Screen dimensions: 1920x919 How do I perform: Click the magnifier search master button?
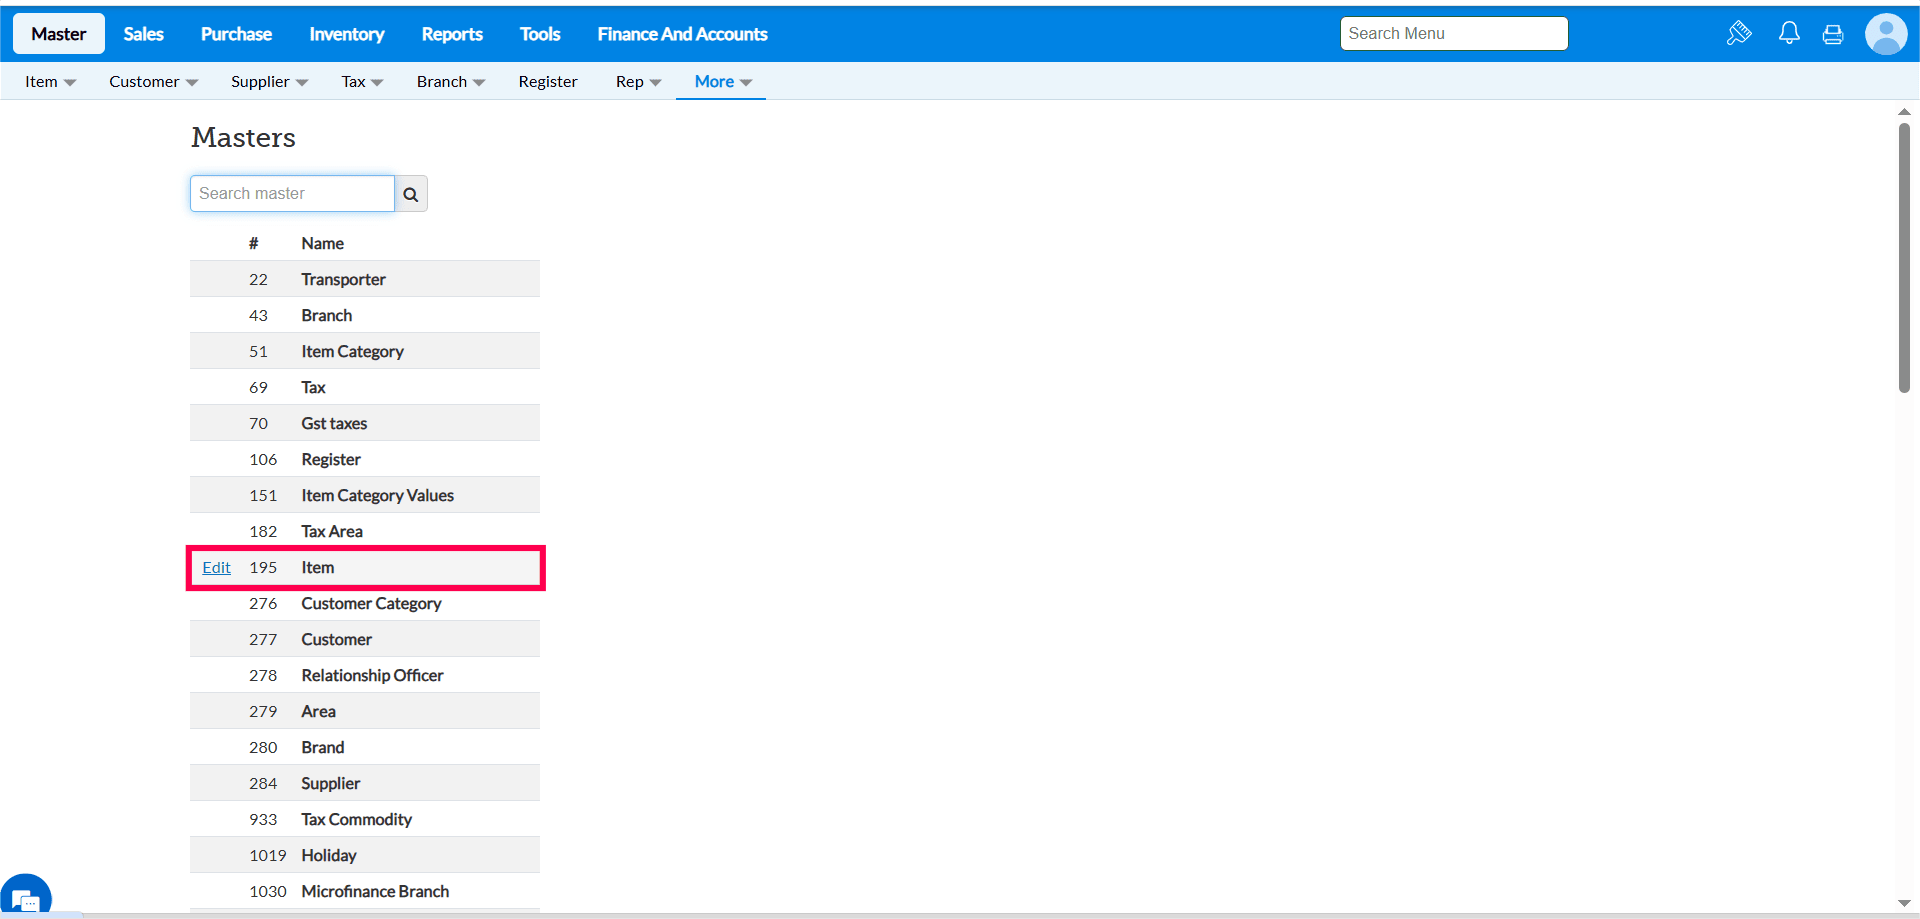411,194
